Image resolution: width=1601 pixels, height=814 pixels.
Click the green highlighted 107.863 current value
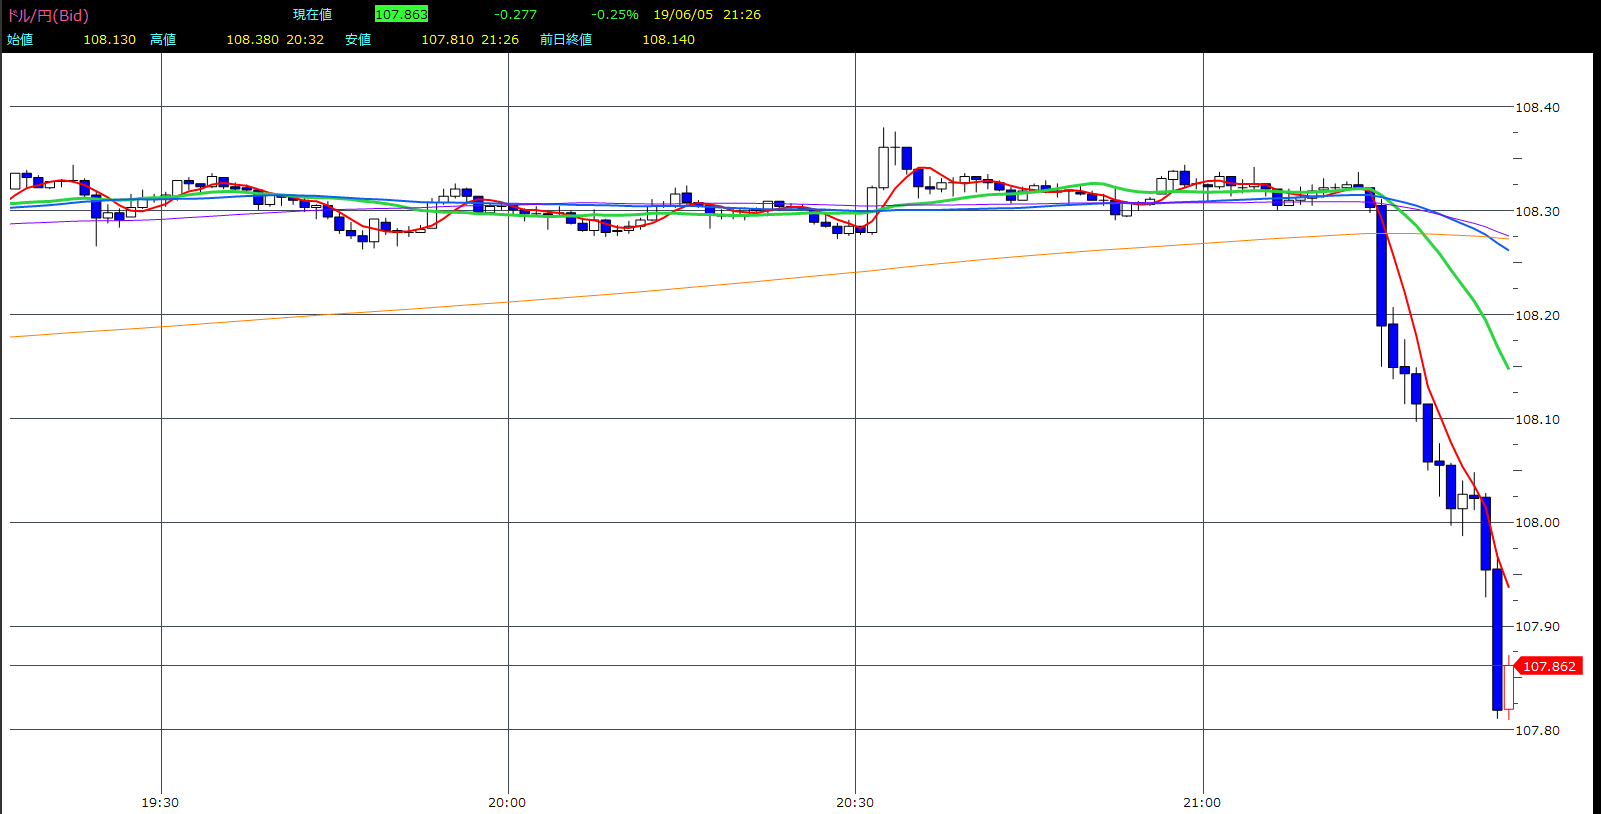[x=401, y=14]
